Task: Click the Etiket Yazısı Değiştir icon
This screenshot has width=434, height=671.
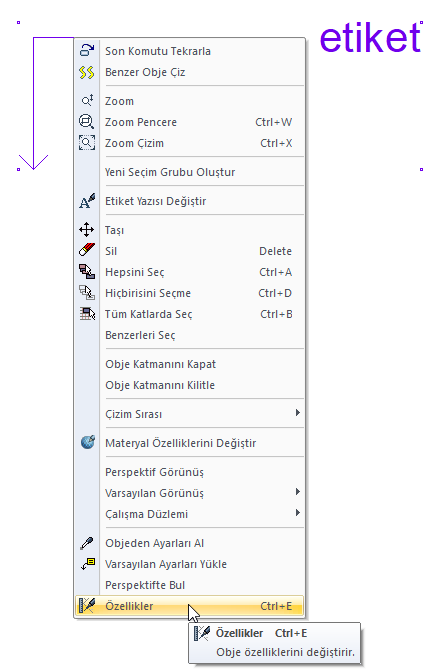Action: pyautogui.click(x=87, y=201)
